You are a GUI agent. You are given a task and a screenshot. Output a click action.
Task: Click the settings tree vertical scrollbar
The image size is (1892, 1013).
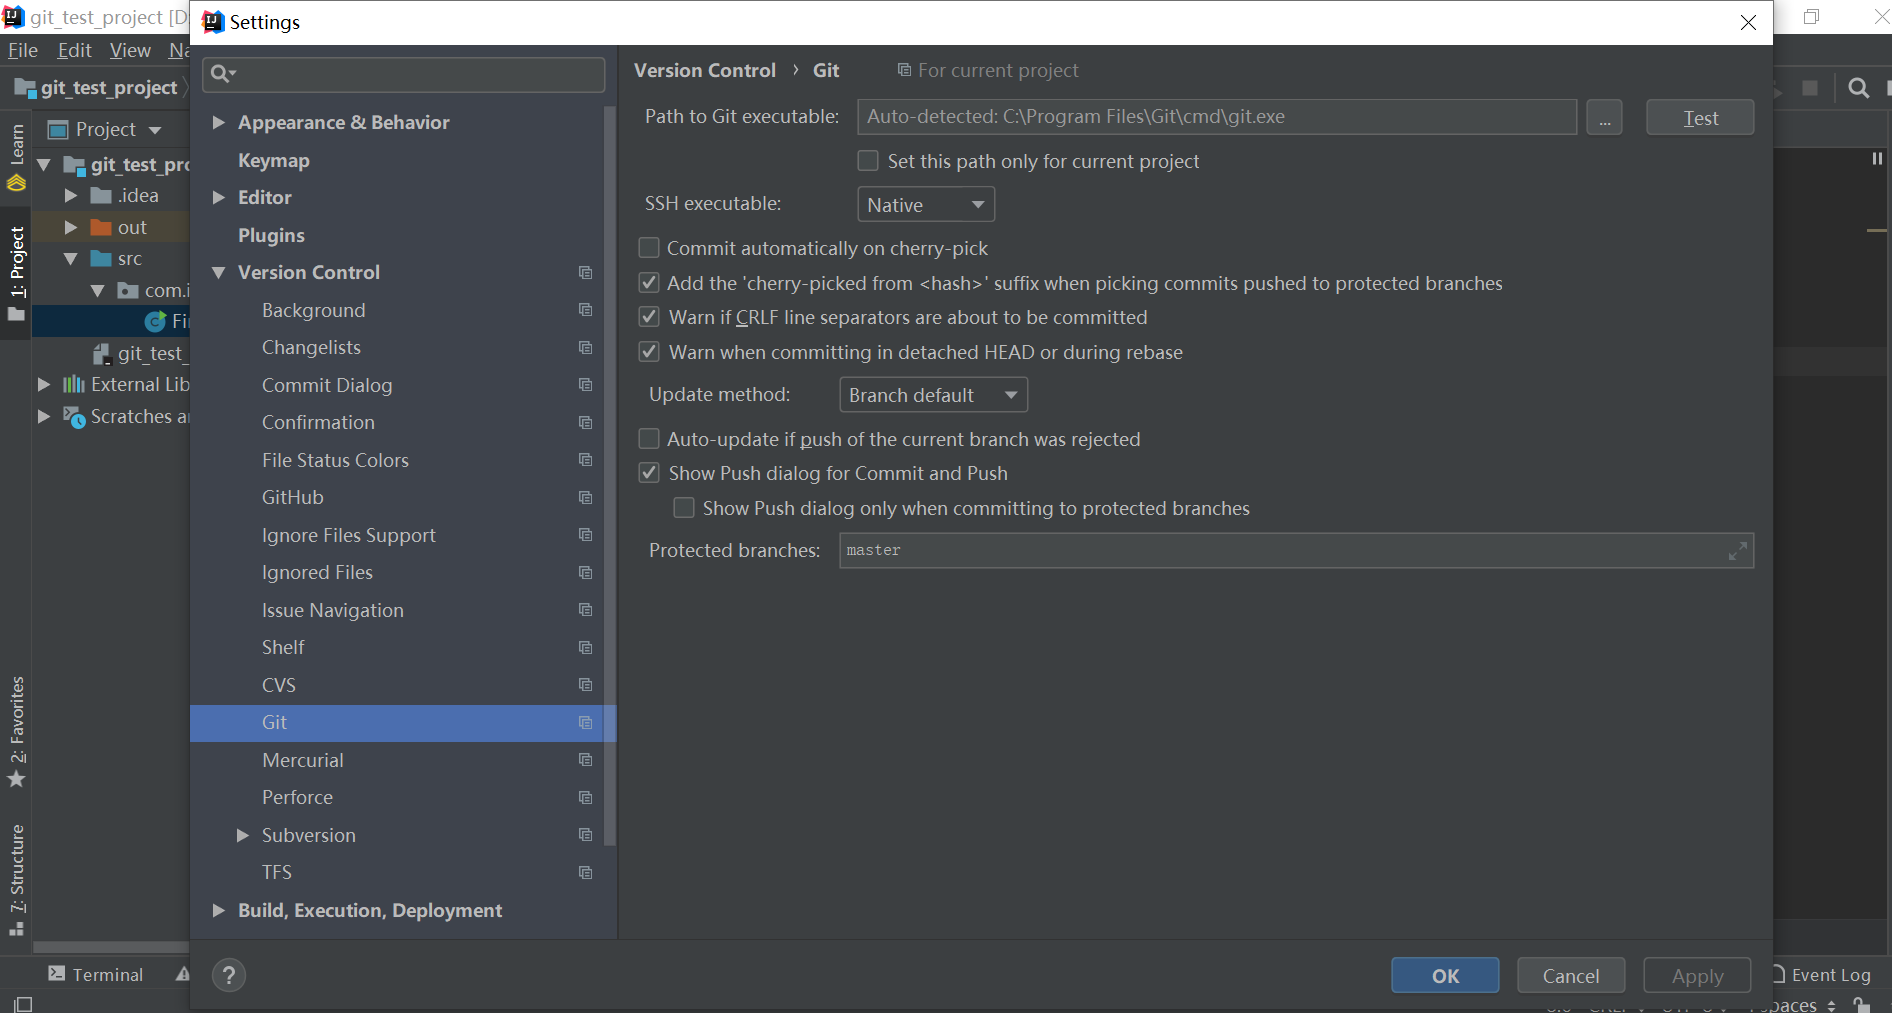610,475
